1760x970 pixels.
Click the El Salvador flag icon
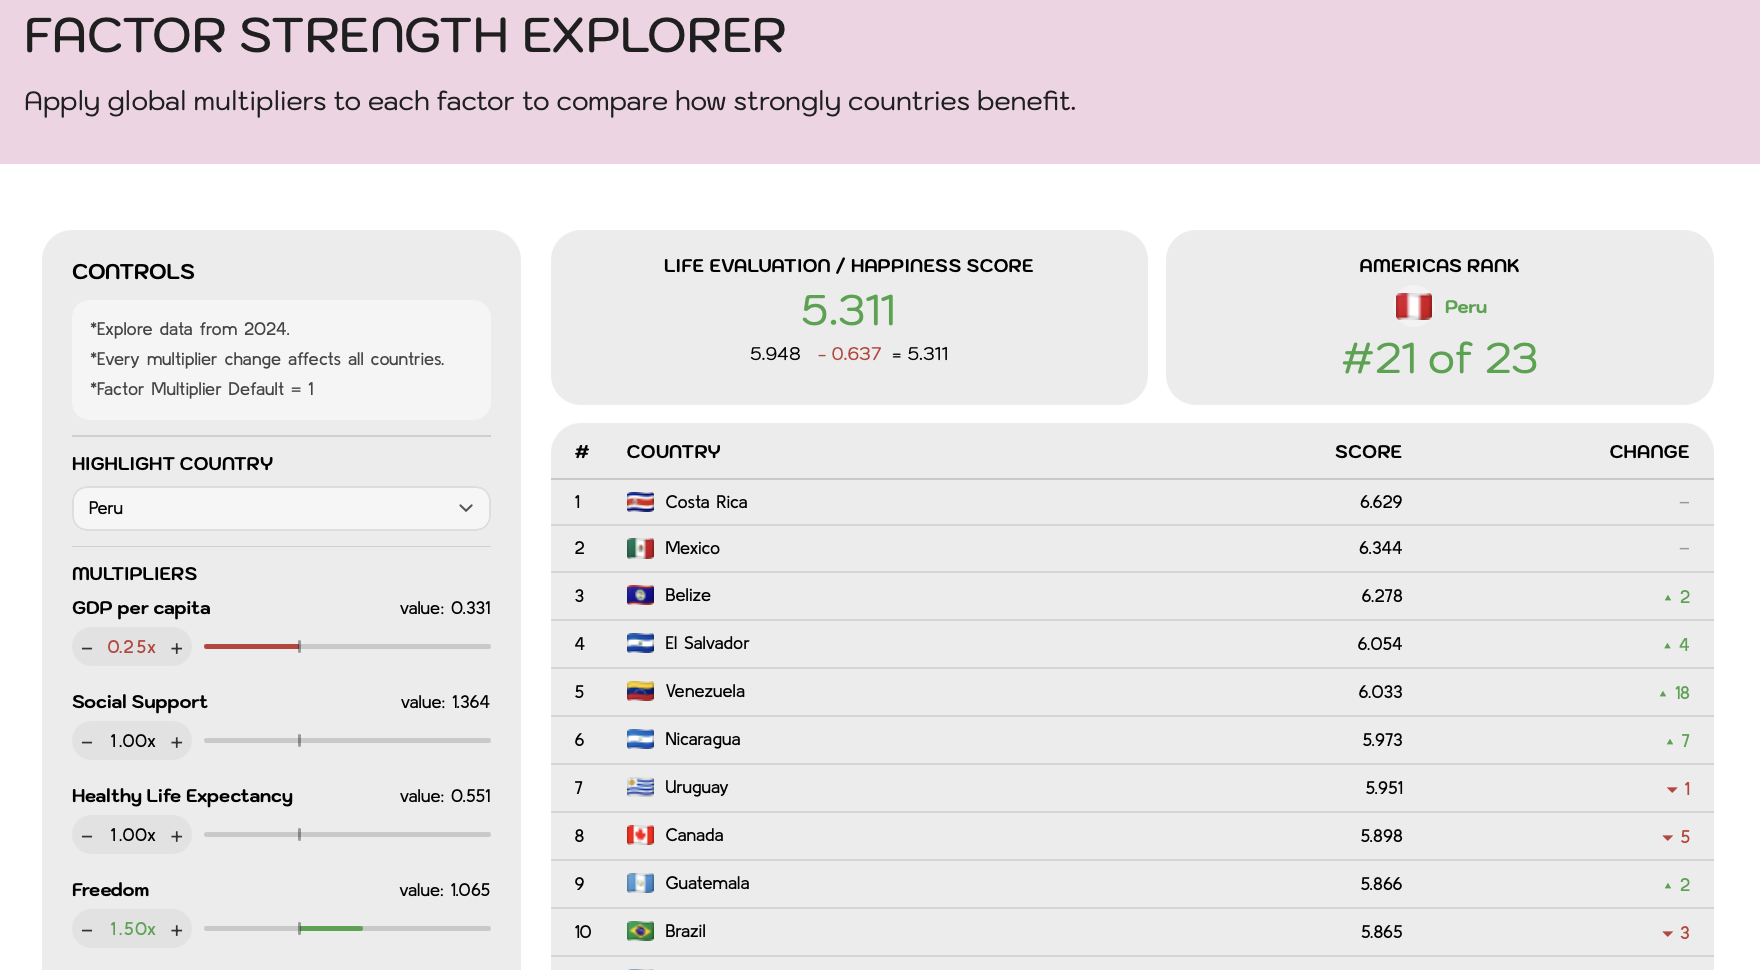(640, 643)
